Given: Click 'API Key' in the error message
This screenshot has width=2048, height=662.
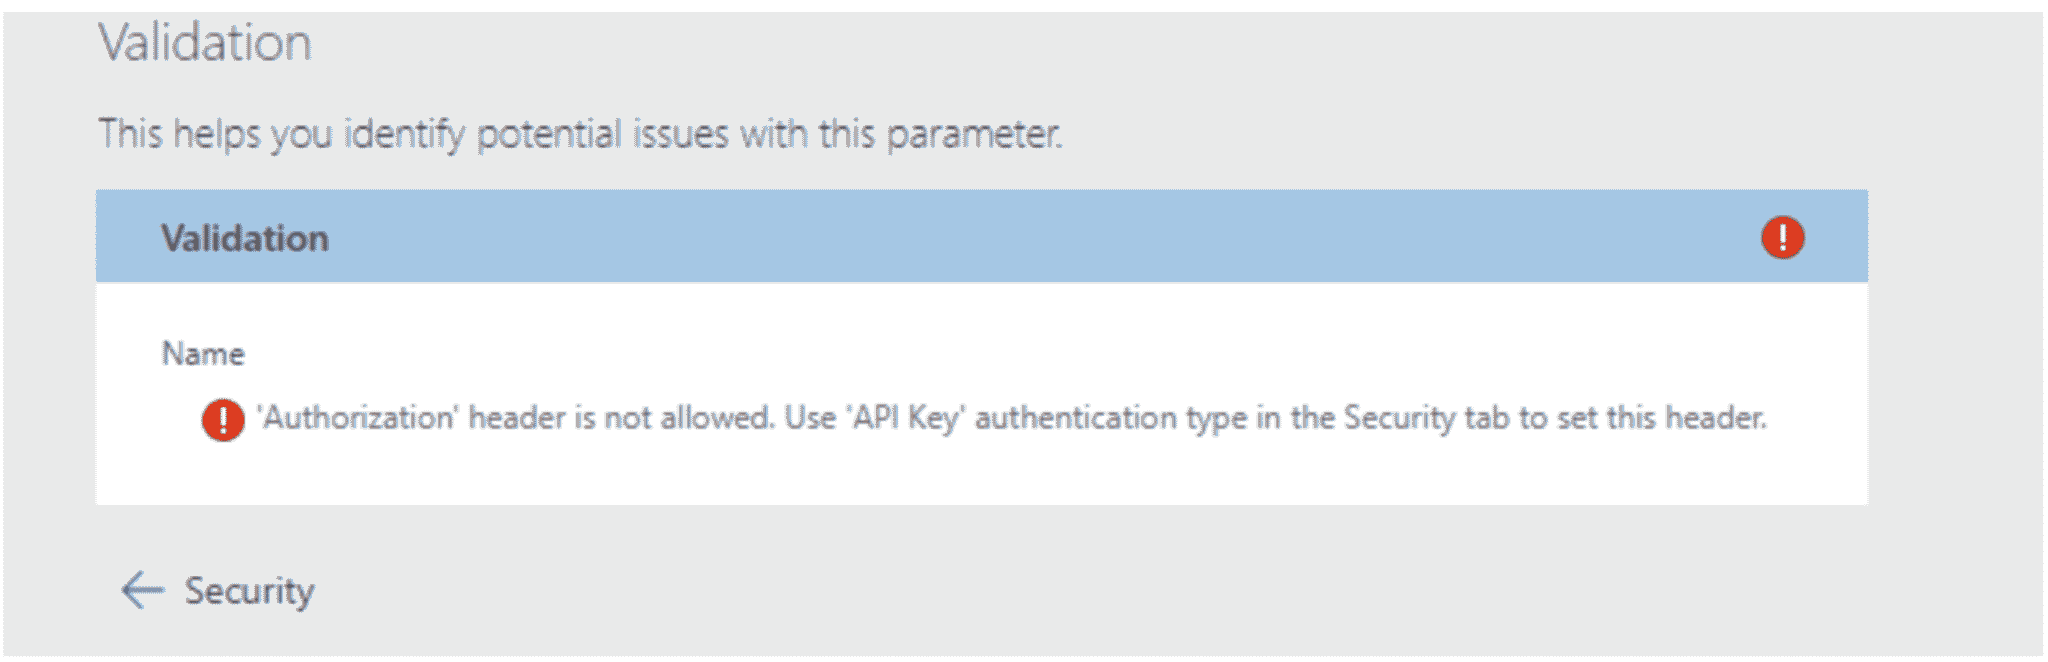Looking at the screenshot, I should (906, 417).
